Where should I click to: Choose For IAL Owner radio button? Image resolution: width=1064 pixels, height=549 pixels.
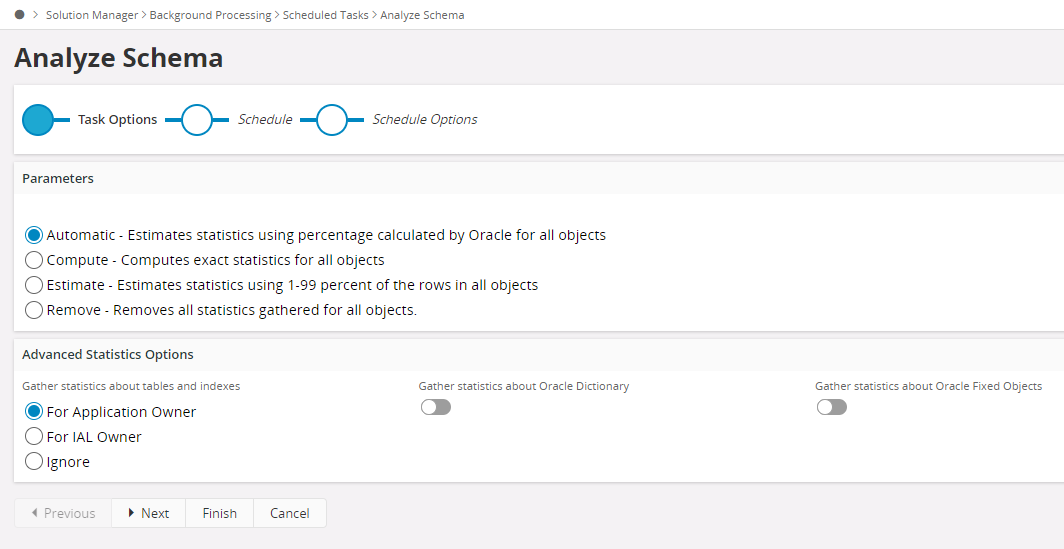34,437
